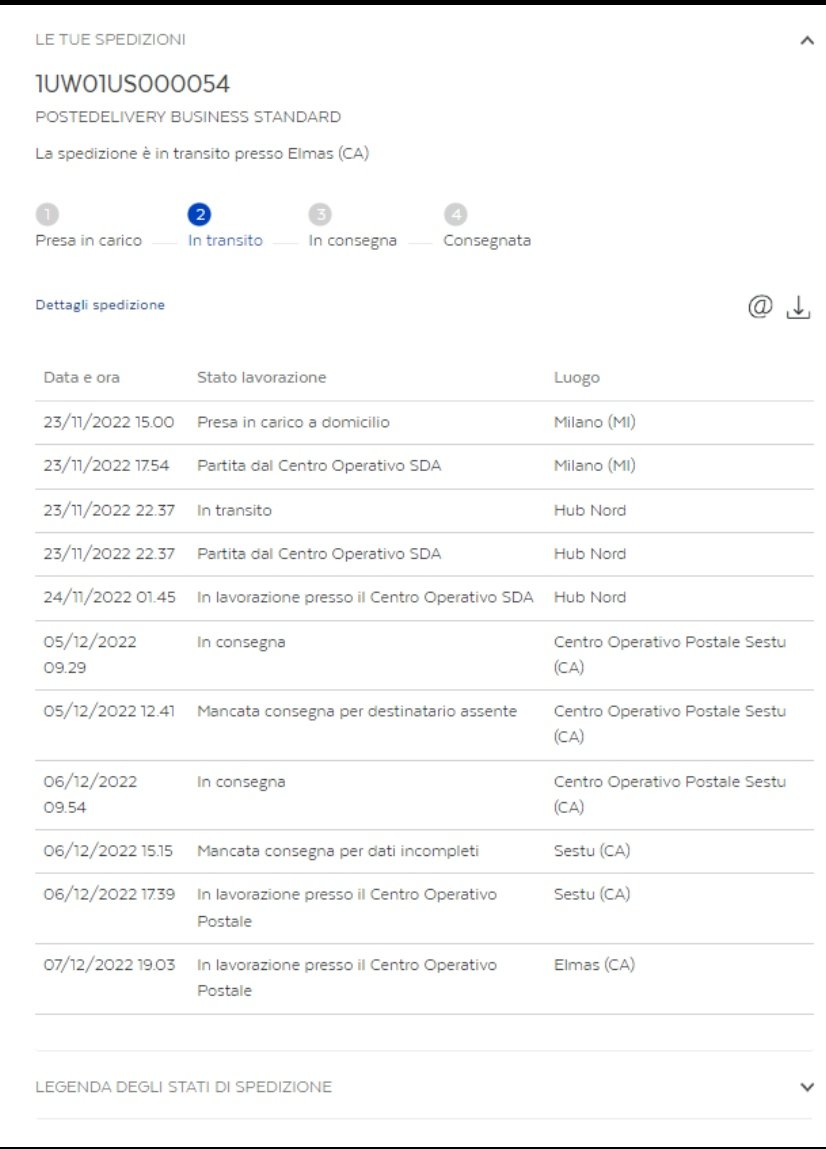This screenshot has height=1149, width=826.
Task: Click date 06/12/2022 09.54 cell
Action: [x=89, y=794]
